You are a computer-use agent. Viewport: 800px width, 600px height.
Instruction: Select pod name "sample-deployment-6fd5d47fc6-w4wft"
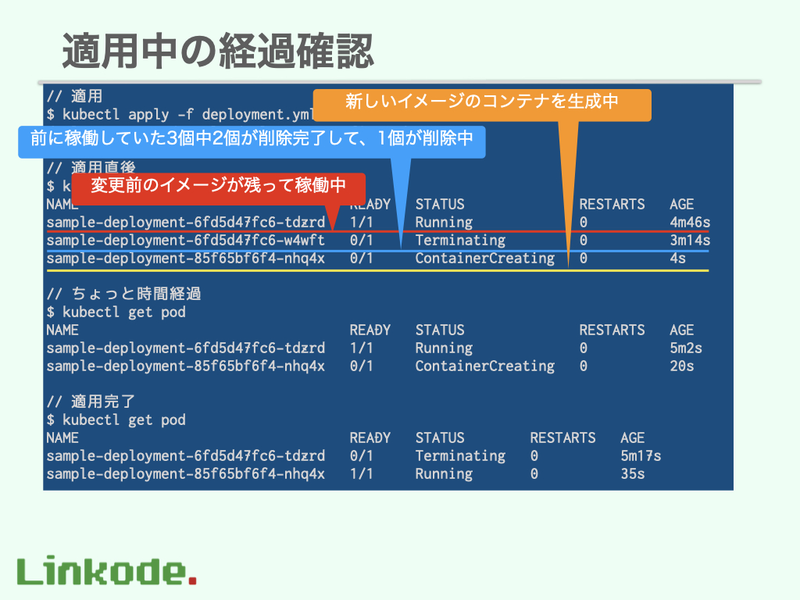tap(186, 240)
